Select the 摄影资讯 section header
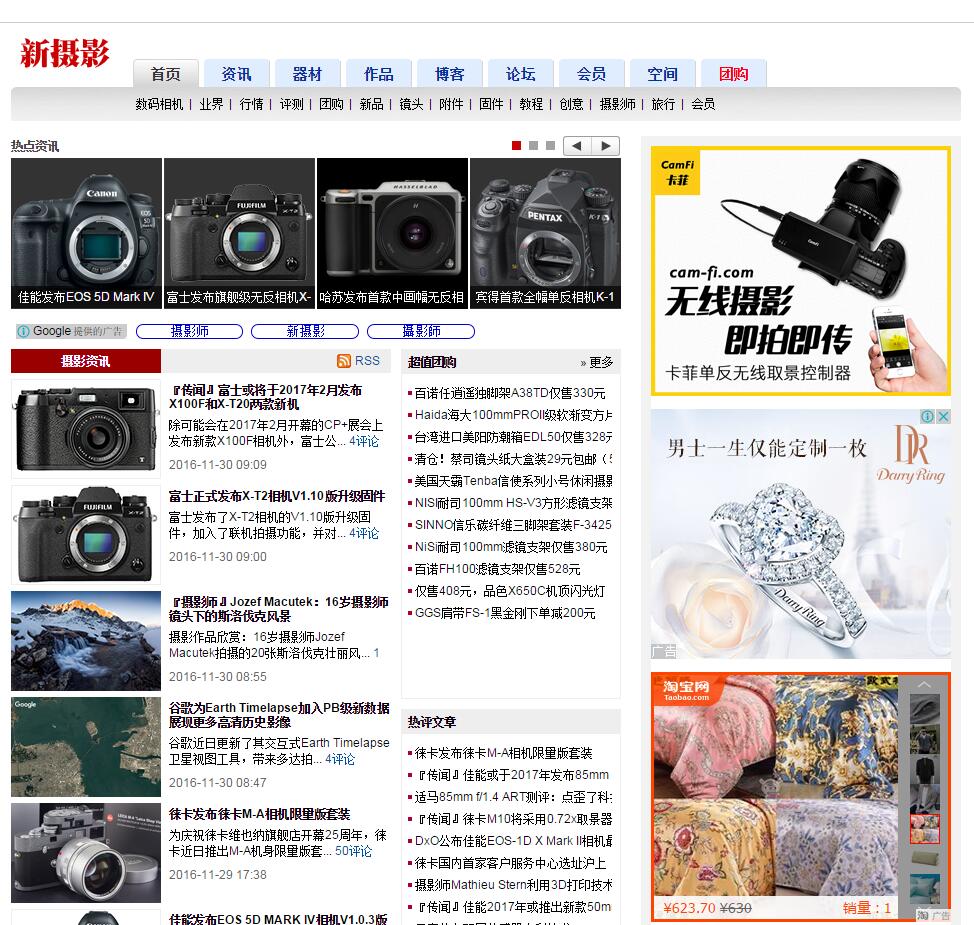 coord(86,361)
